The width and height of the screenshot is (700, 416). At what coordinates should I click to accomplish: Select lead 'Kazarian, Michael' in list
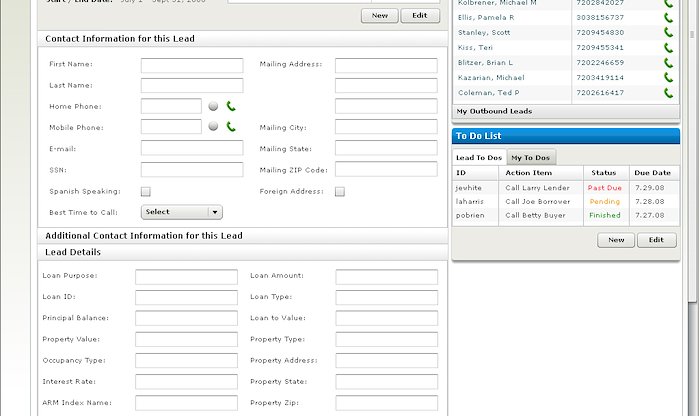click(491, 78)
